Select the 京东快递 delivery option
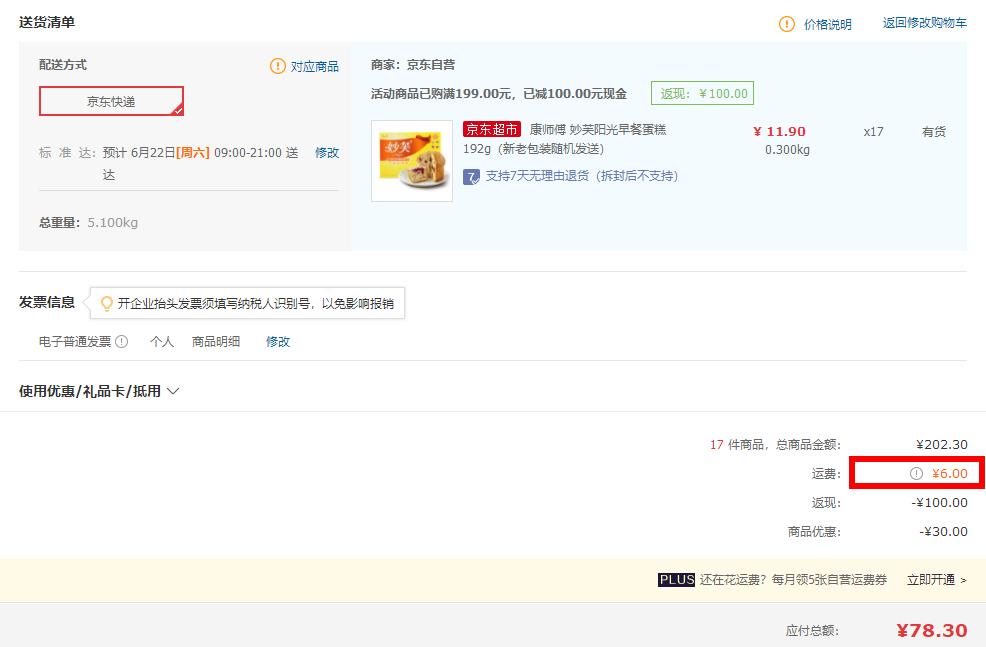The height and width of the screenshot is (647, 986). point(111,101)
